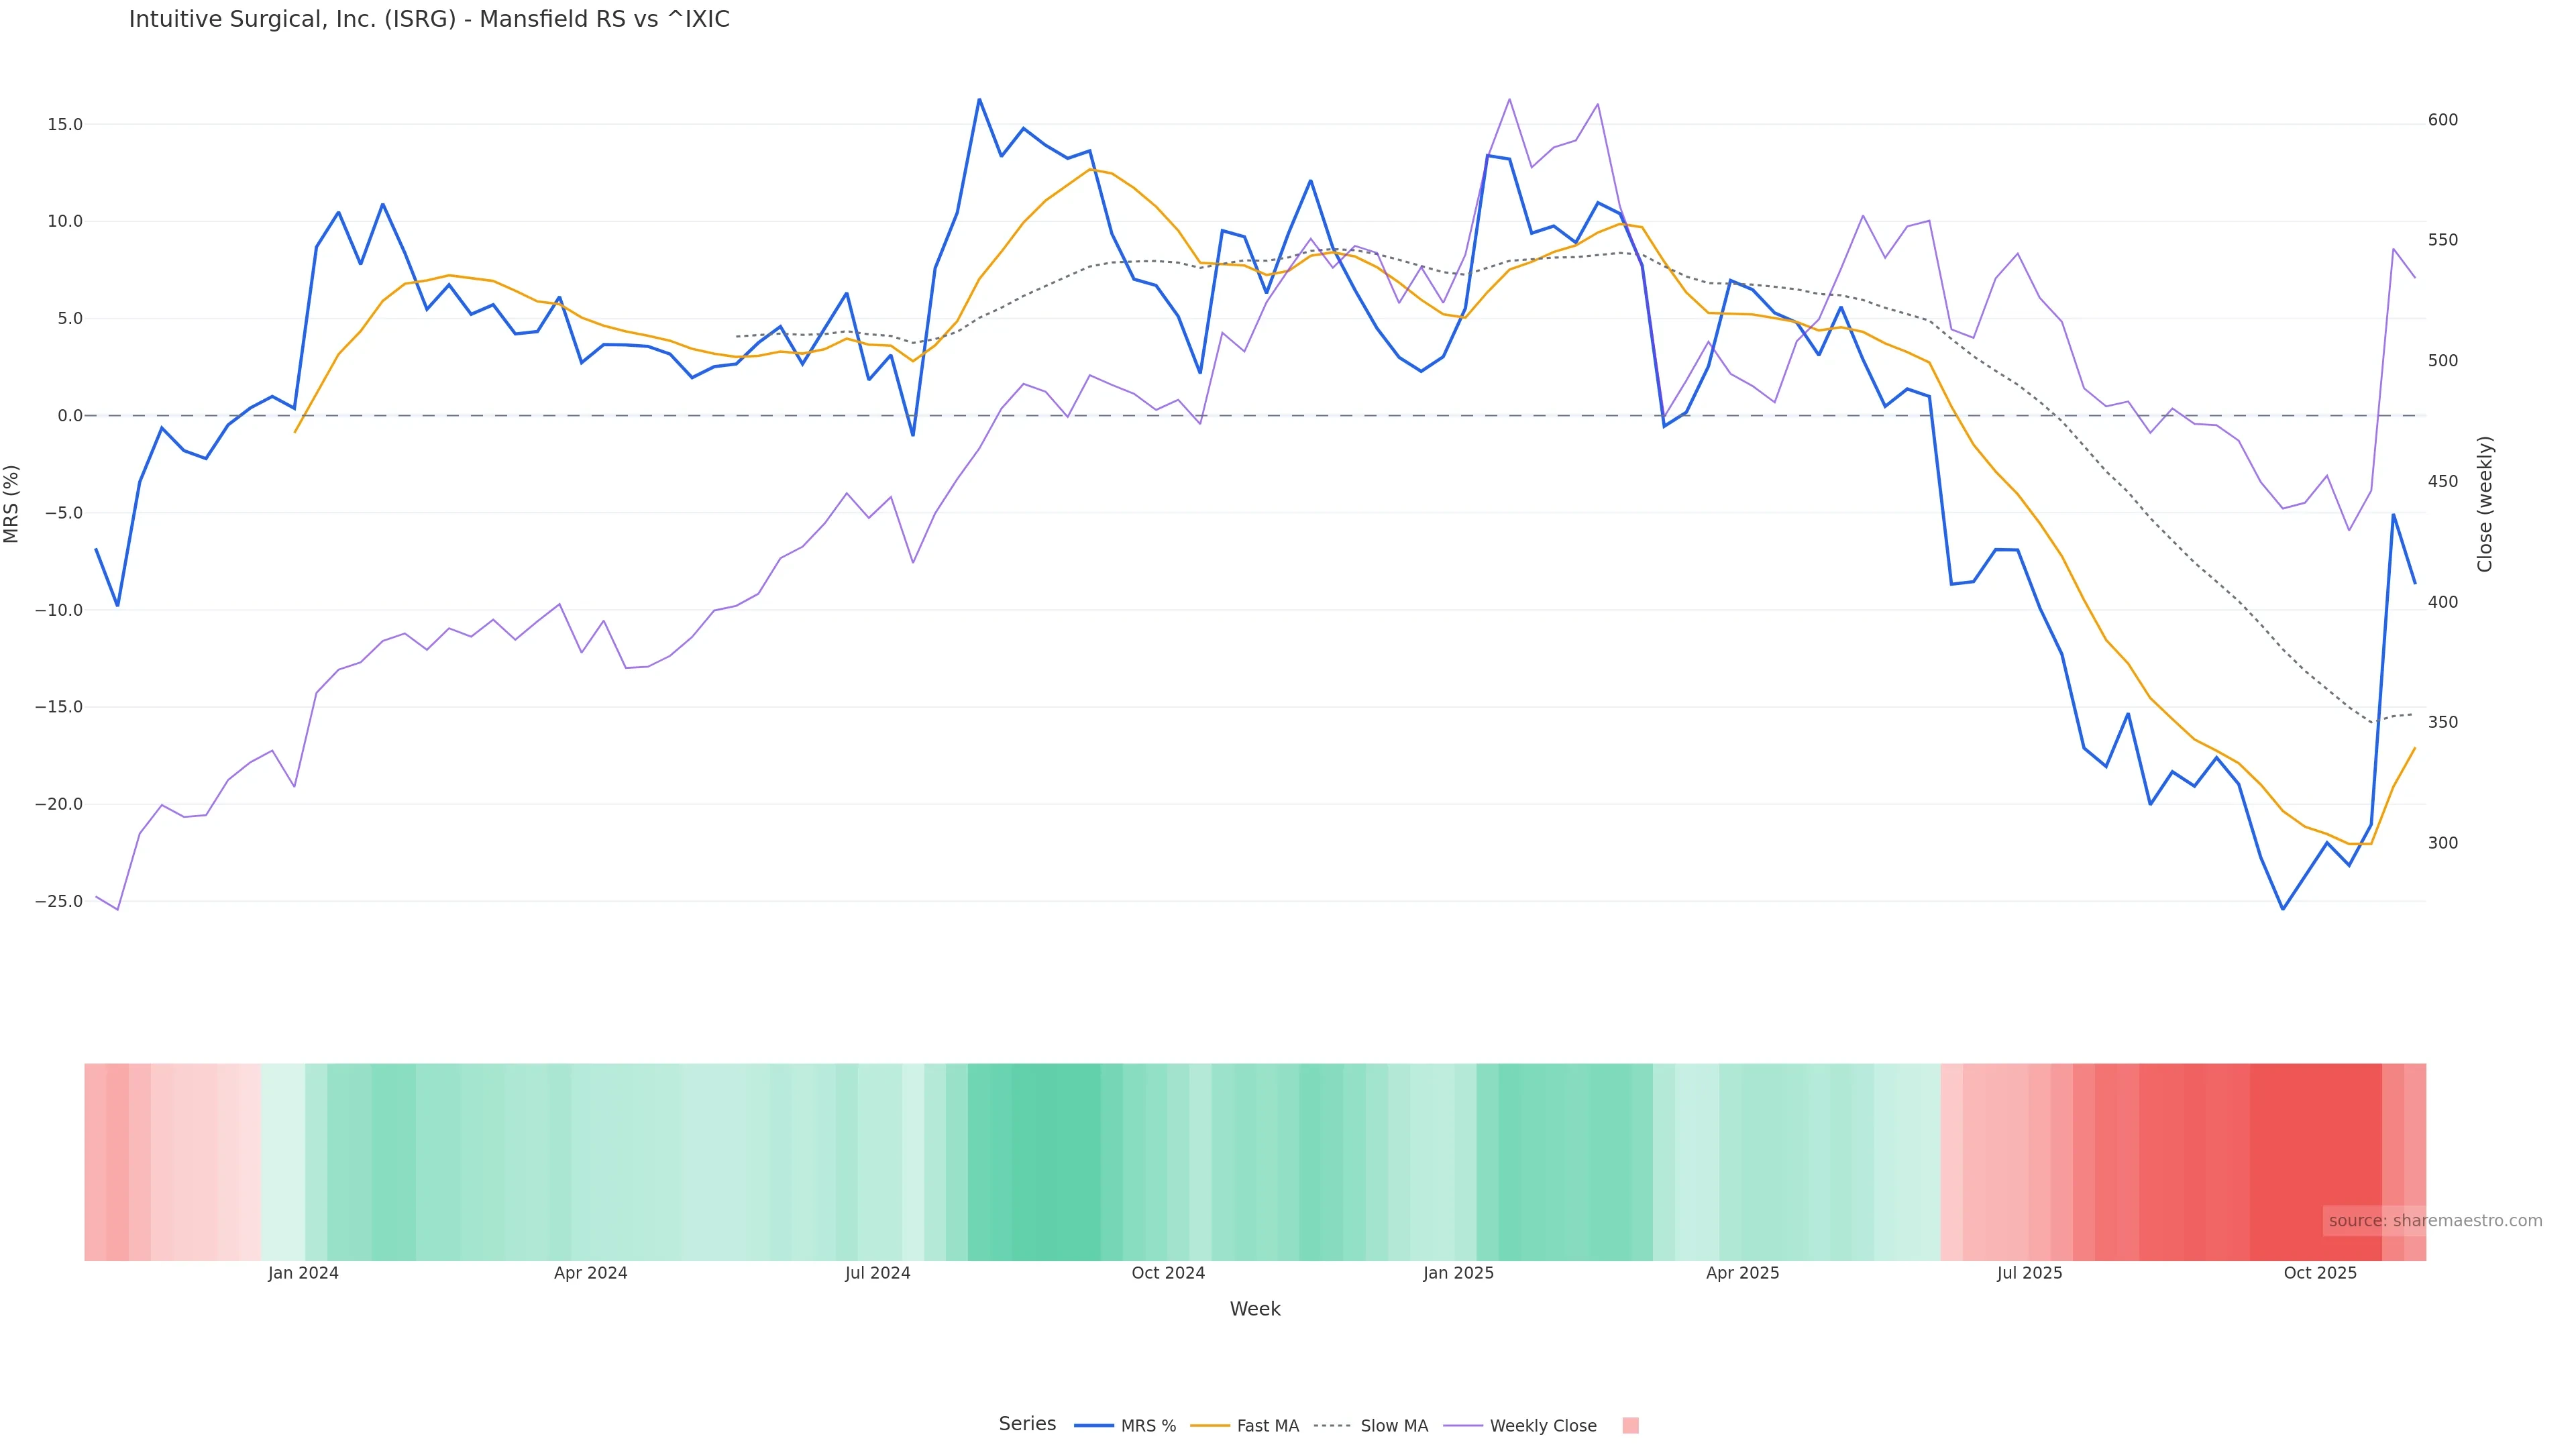Screen dimensions: 2576x1449
Task: Toggle the Slow MA legend series
Action: [x=1393, y=1426]
